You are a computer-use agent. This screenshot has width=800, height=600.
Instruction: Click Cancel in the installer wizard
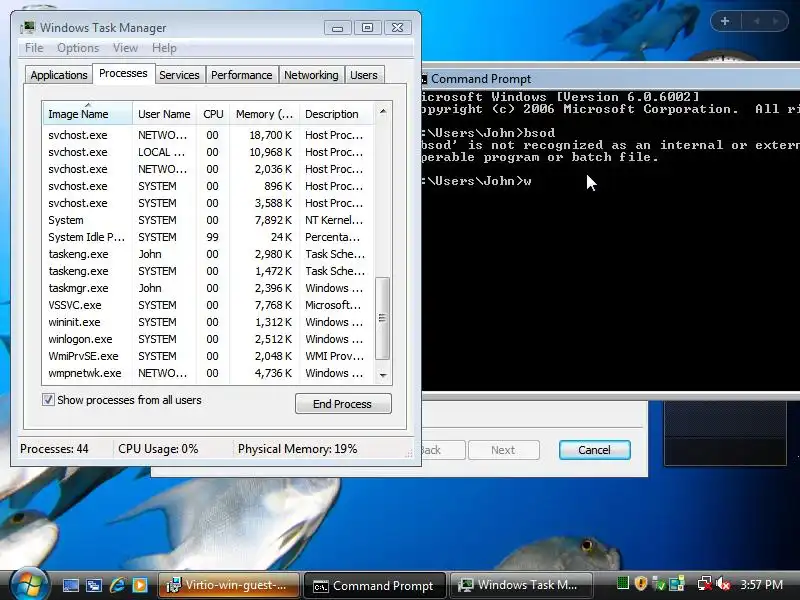click(x=594, y=450)
